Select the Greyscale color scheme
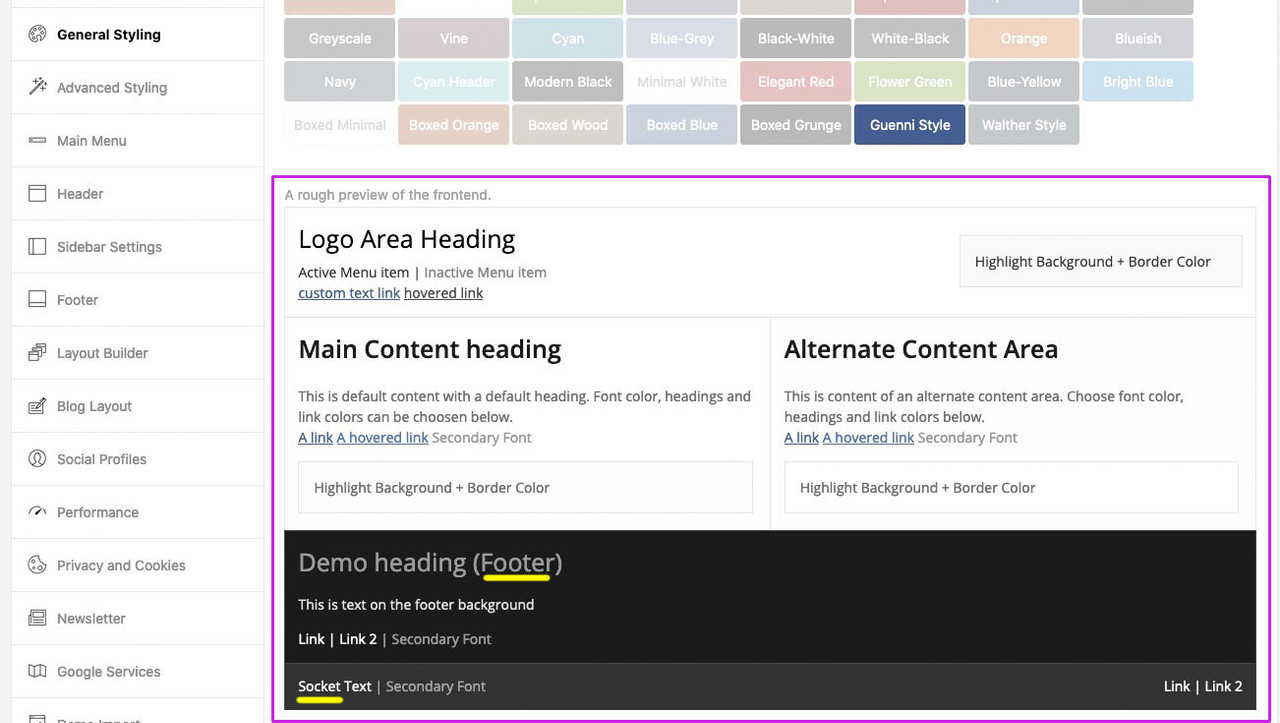Image resolution: width=1280 pixels, height=723 pixels. click(340, 38)
